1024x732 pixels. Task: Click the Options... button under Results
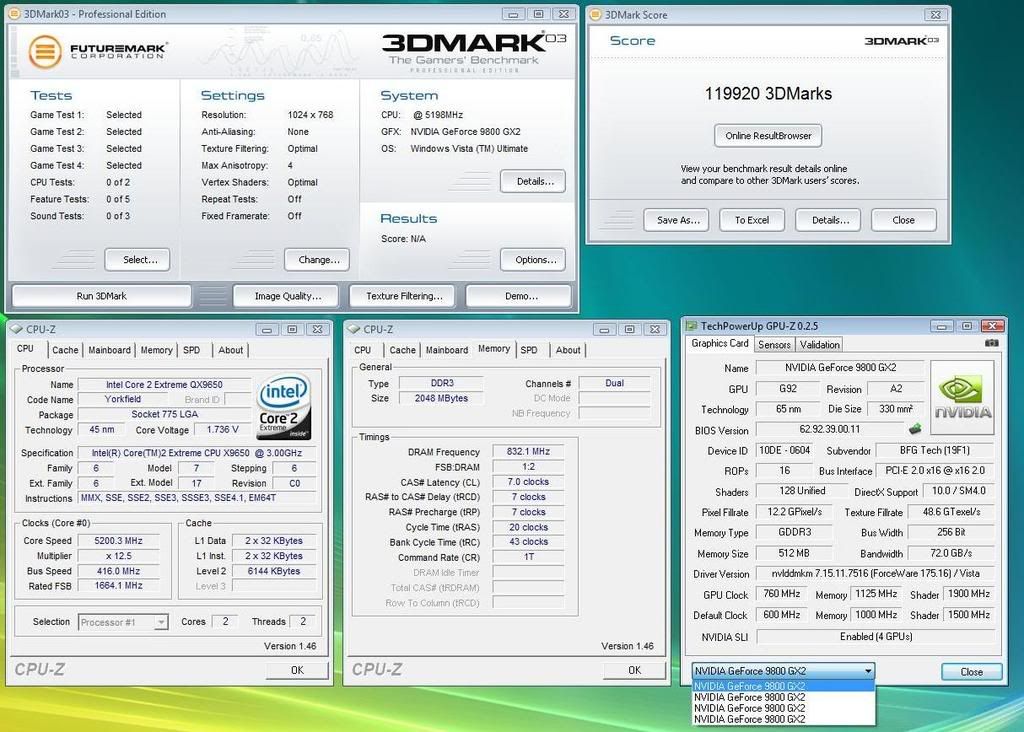[x=533, y=260]
